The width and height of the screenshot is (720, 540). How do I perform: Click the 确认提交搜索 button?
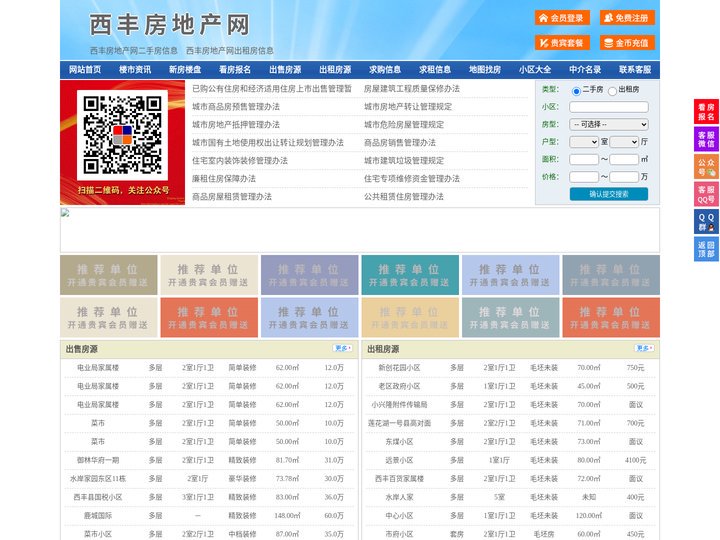(609, 194)
